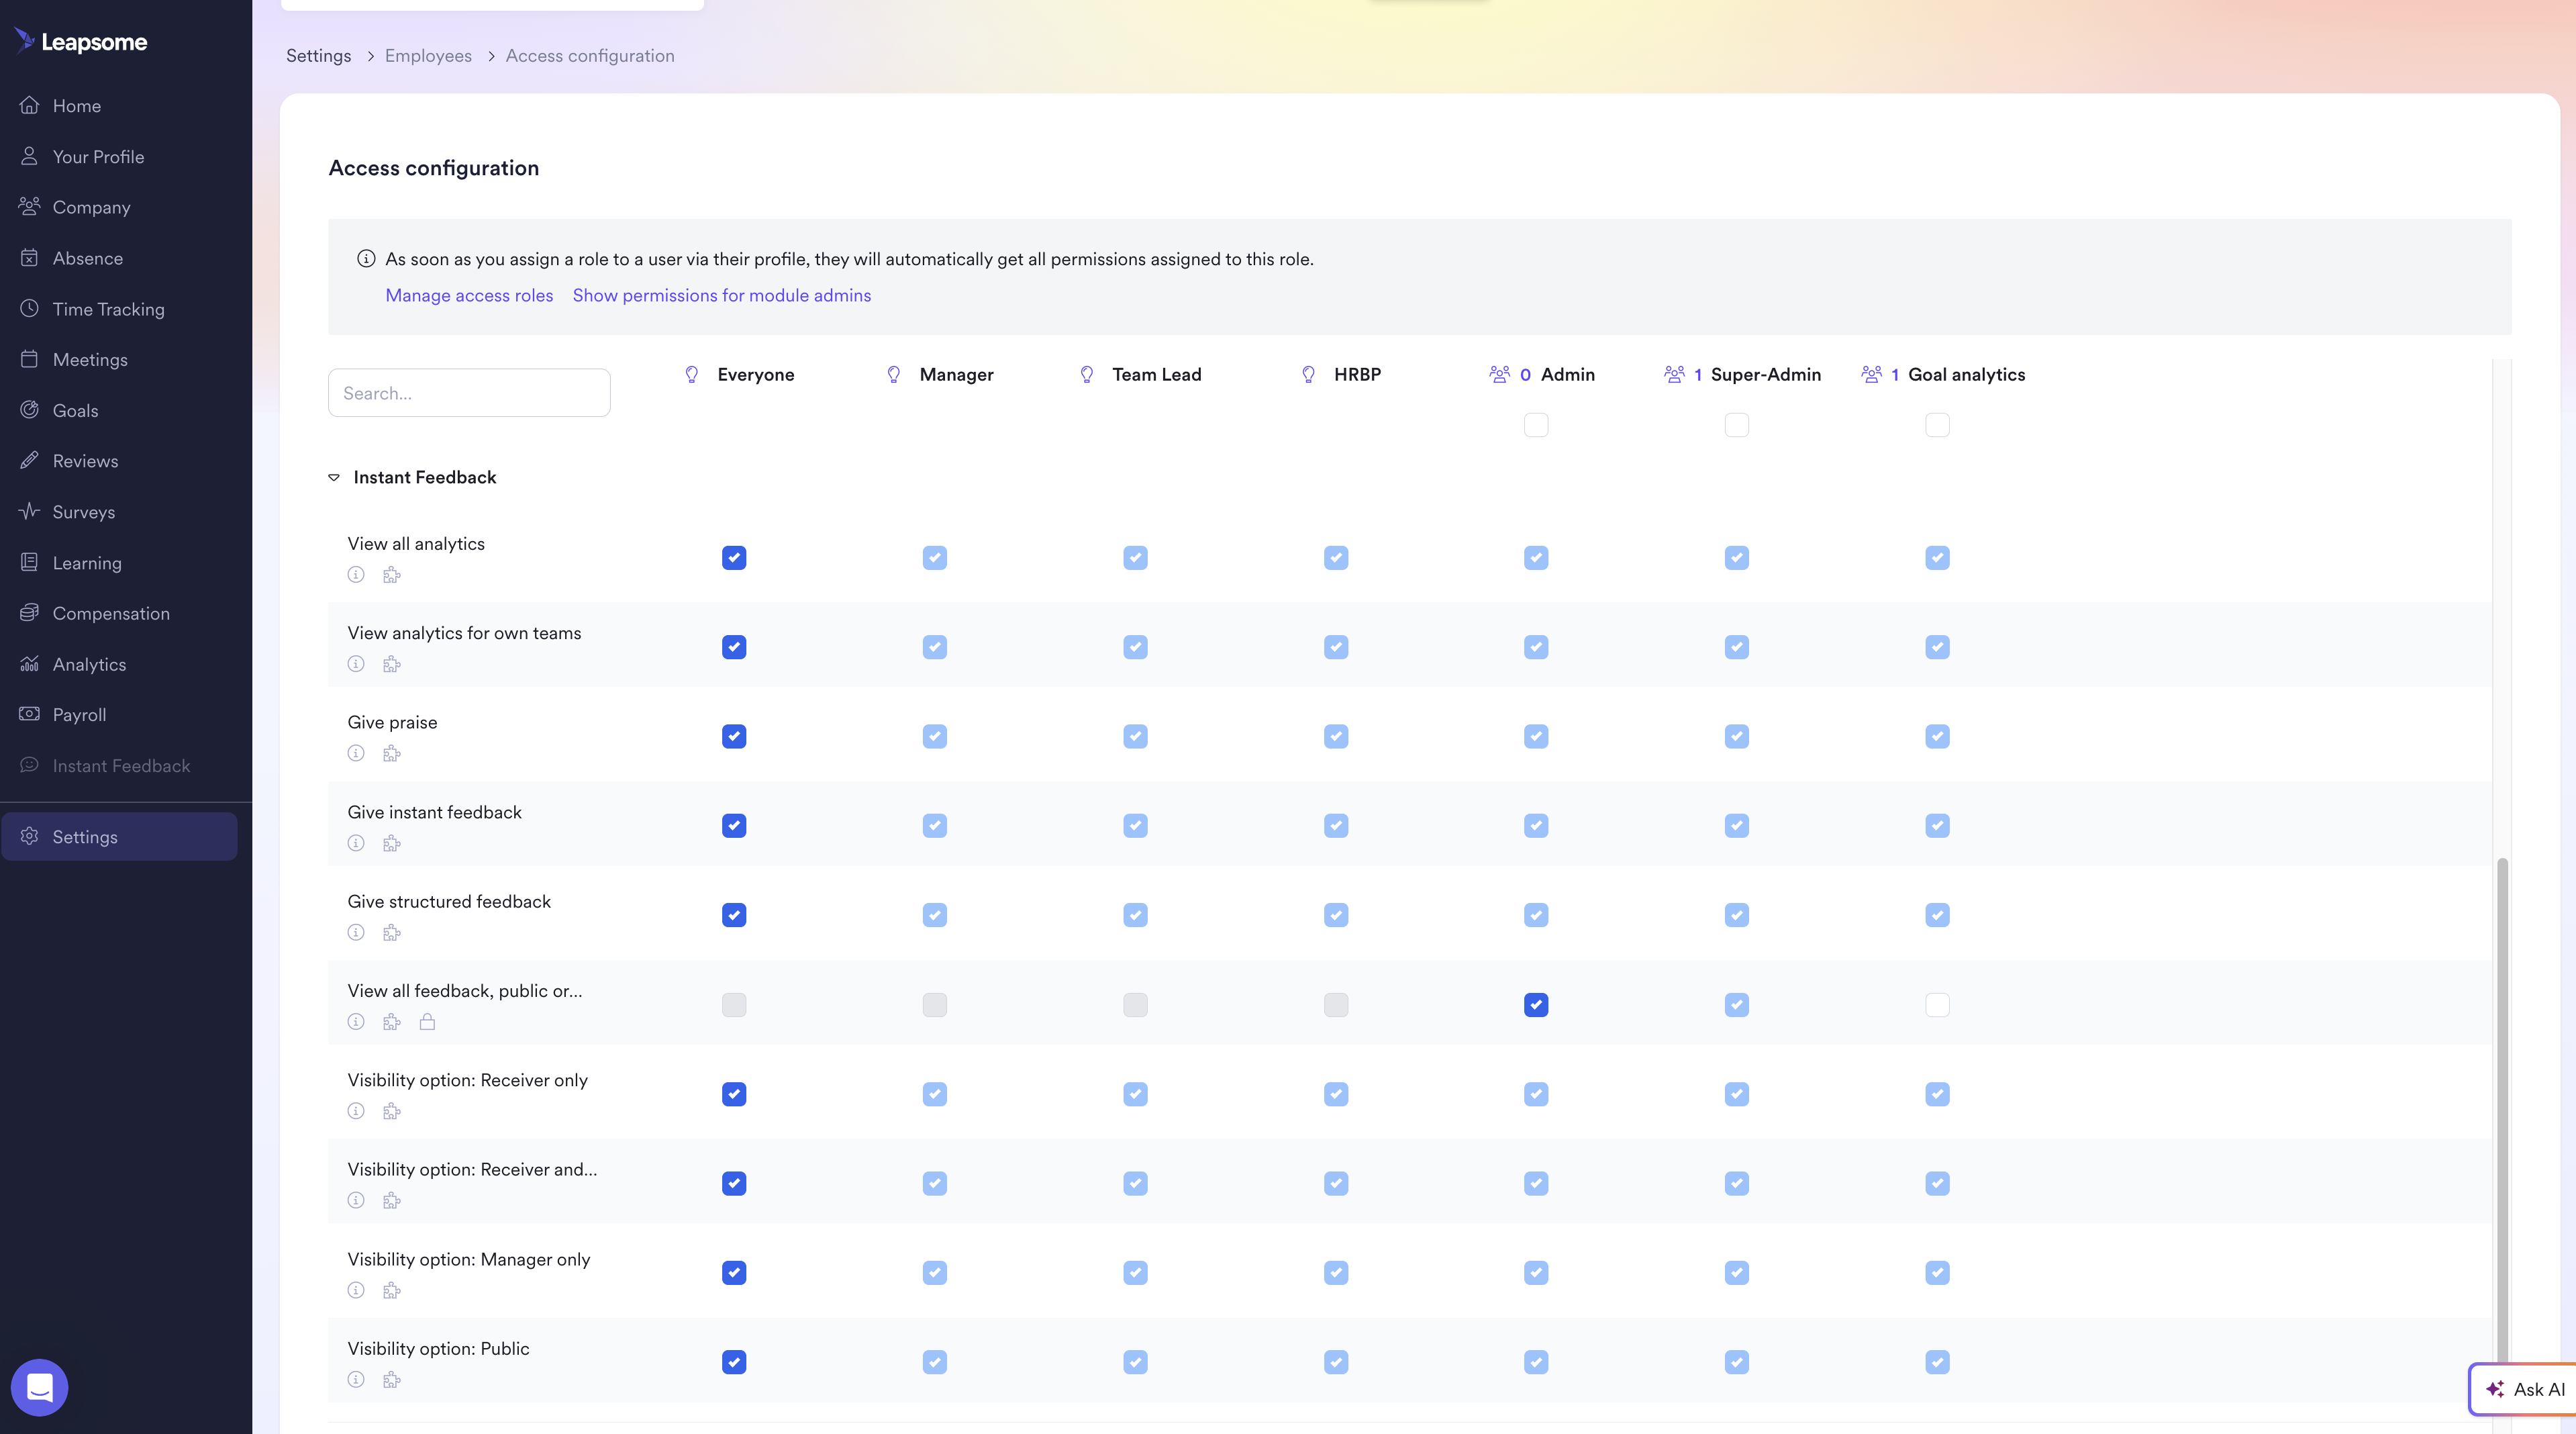This screenshot has height=1434, width=2576.
Task: Go to Employees breadcrumb
Action: click(x=428, y=56)
